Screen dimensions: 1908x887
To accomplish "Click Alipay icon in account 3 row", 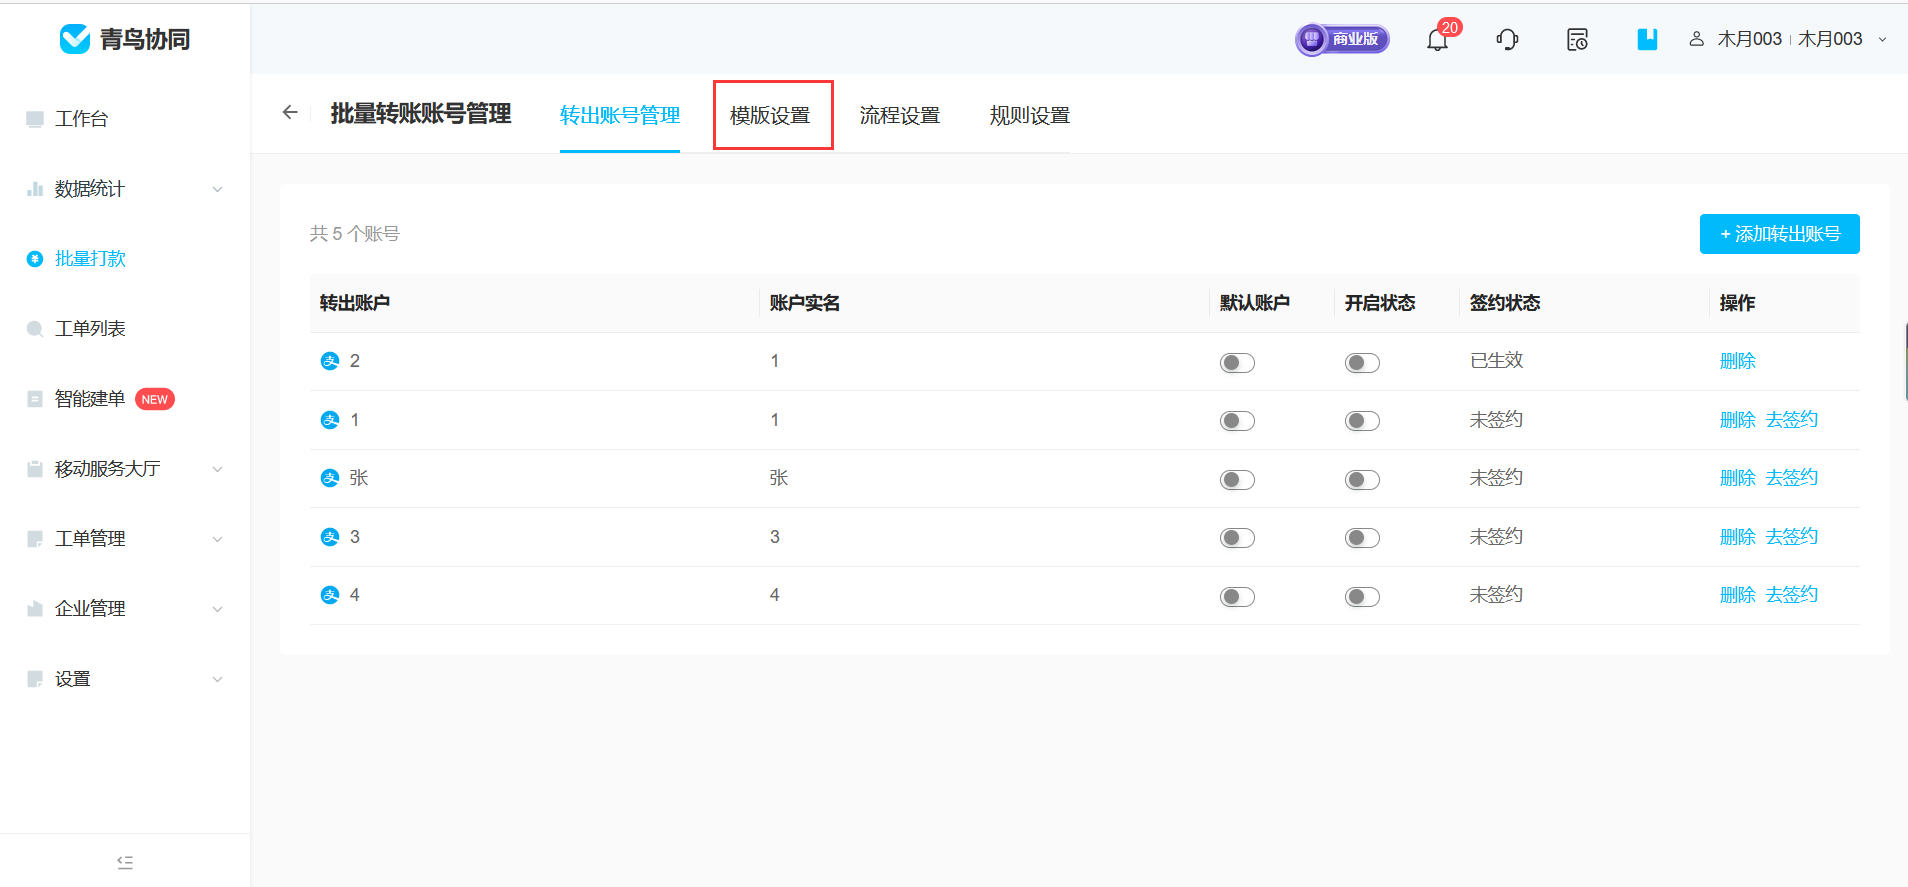I will [x=330, y=537].
